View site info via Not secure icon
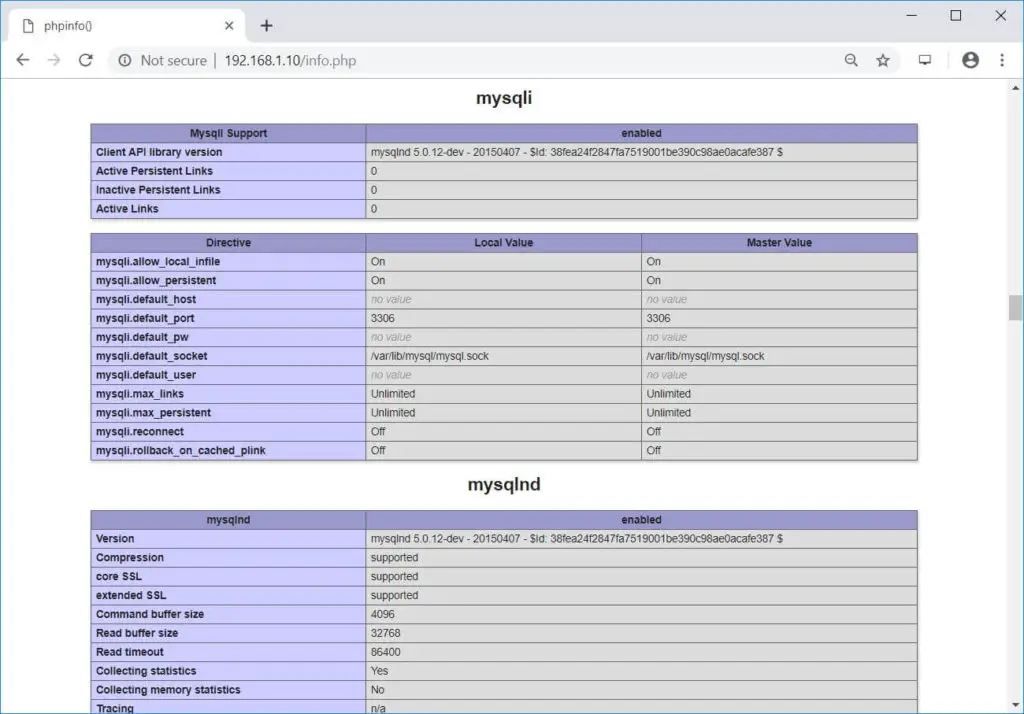 [124, 60]
